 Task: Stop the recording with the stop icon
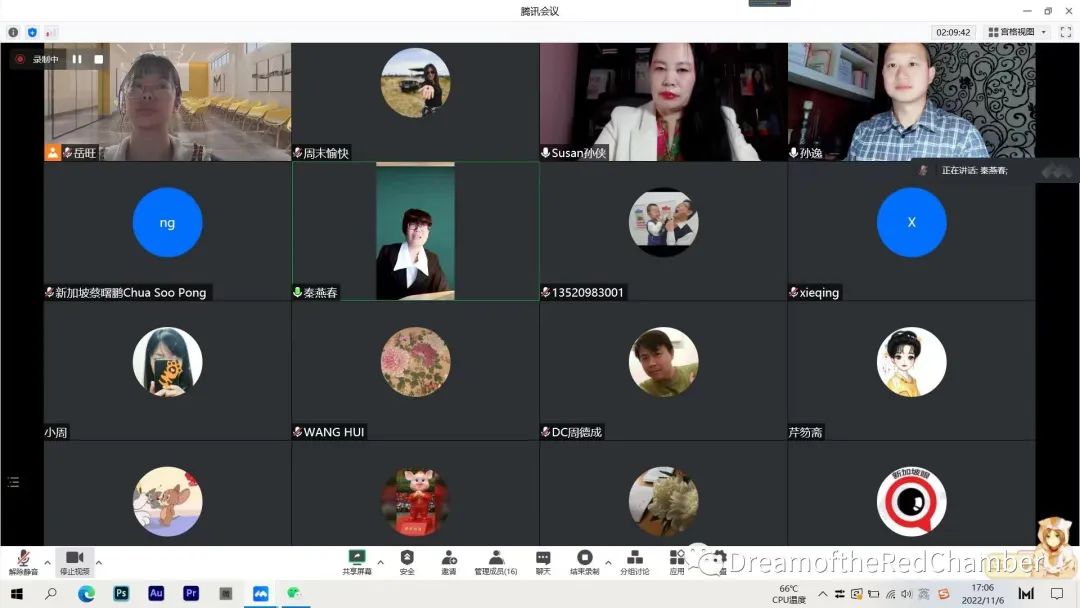pos(99,59)
